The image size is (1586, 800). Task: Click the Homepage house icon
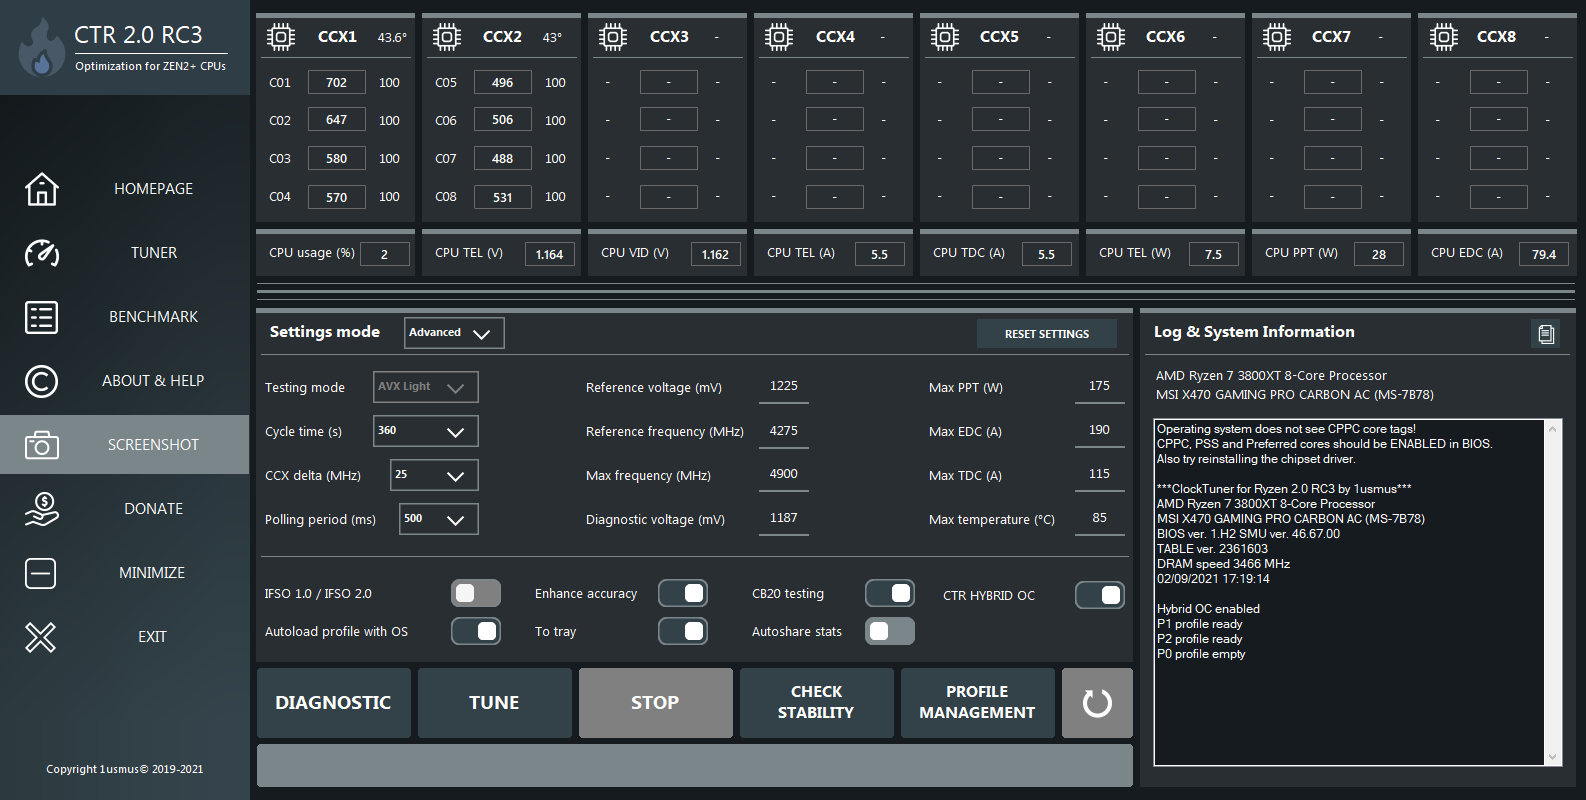pos(41,189)
